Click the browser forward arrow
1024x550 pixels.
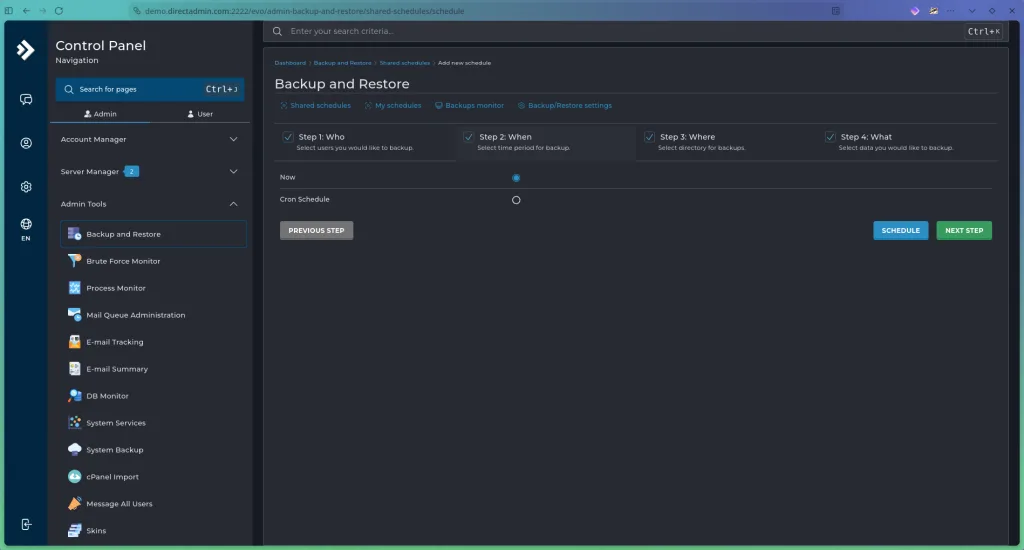(42, 10)
